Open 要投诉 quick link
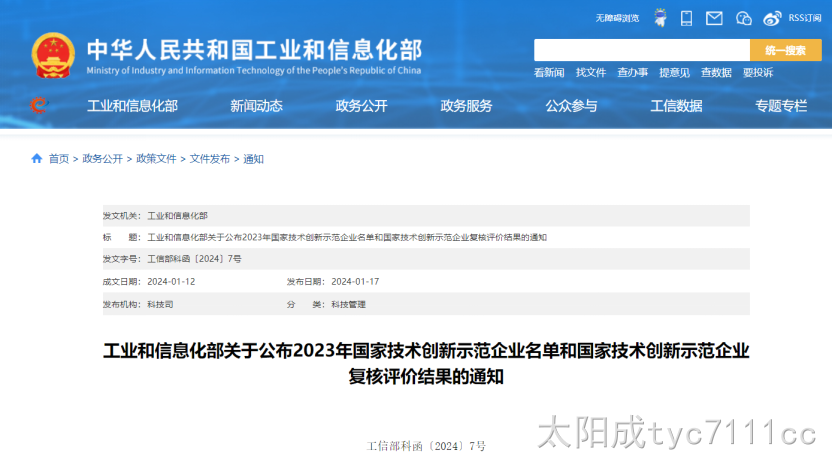The width and height of the screenshot is (833, 463). pyautogui.click(x=758, y=73)
